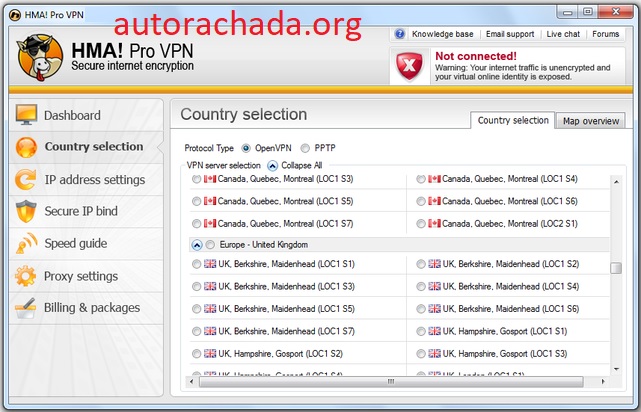Click the HMA title bar app icon
Screen dimensions: 641x412
15,15
